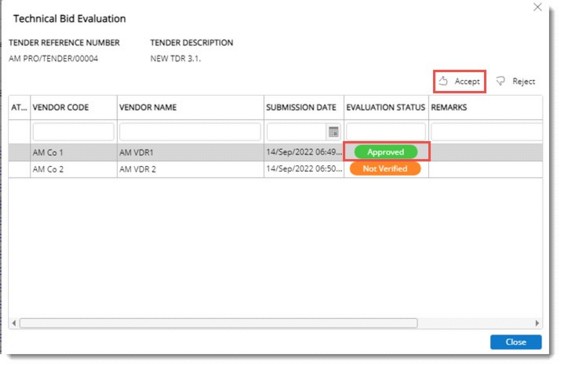Screen dimensions: 561x366
Task: Focus the Vendor Name filter field
Action: click(x=190, y=132)
